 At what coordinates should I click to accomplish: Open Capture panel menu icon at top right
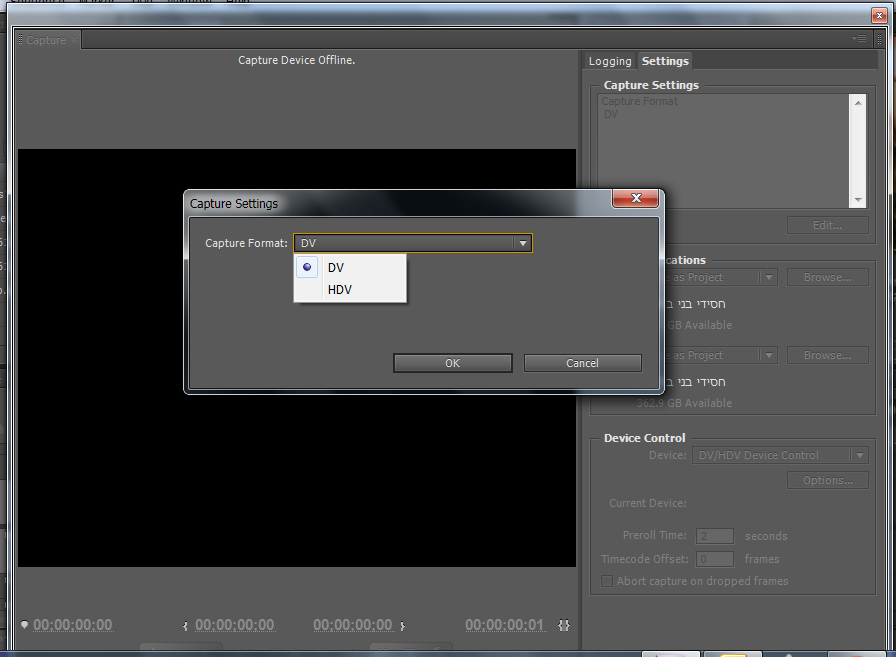pos(859,39)
